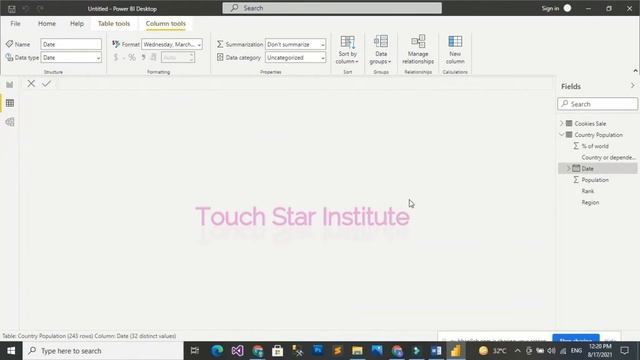The height and width of the screenshot is (360, 640).
Task: Switch to the Home tab
Action: (x=47, y=24)
